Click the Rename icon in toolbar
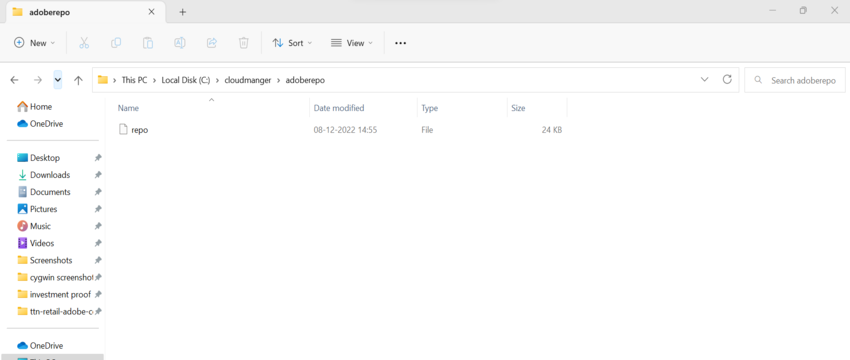Viewport: 850px width, 360px height. [x=180, y=43]
